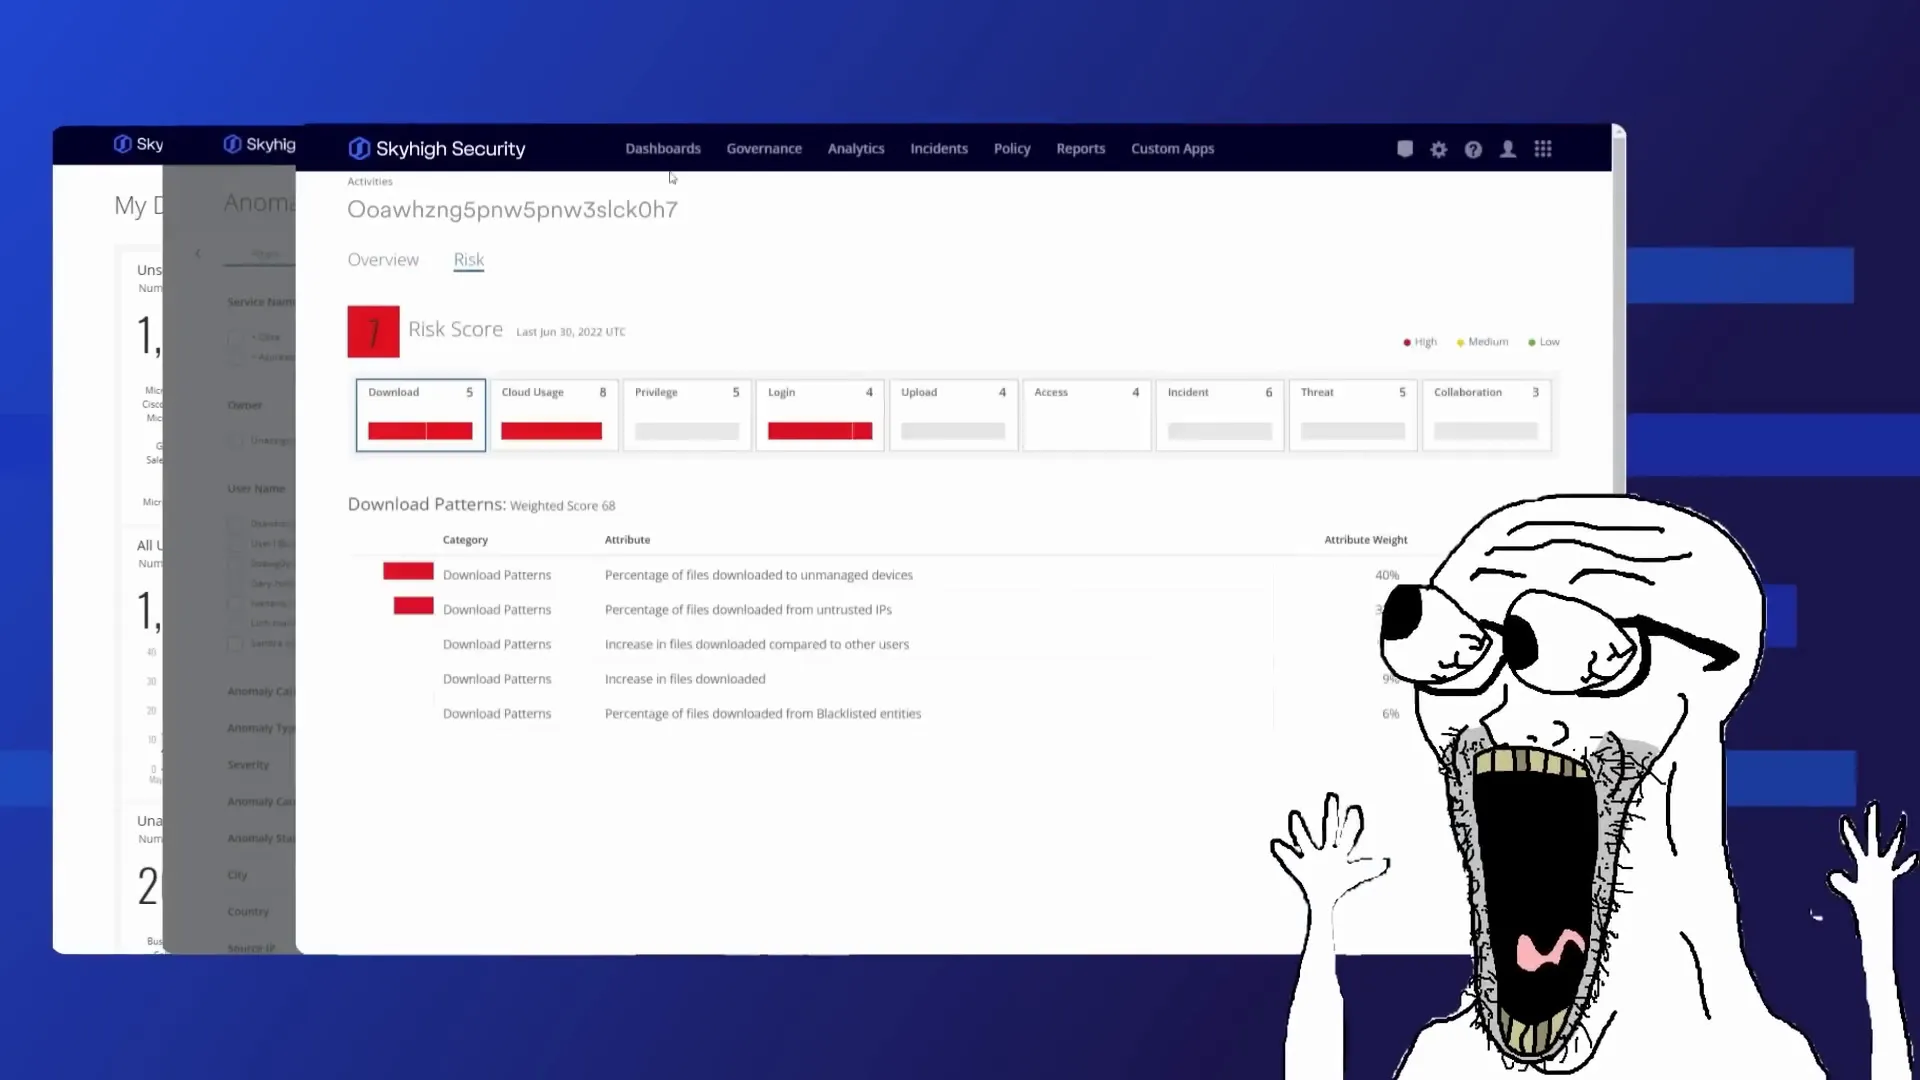Viewport: 1920px width, 1080px height.
Task: Click the 40% attribute weight value
Action: coord(1387,575)
